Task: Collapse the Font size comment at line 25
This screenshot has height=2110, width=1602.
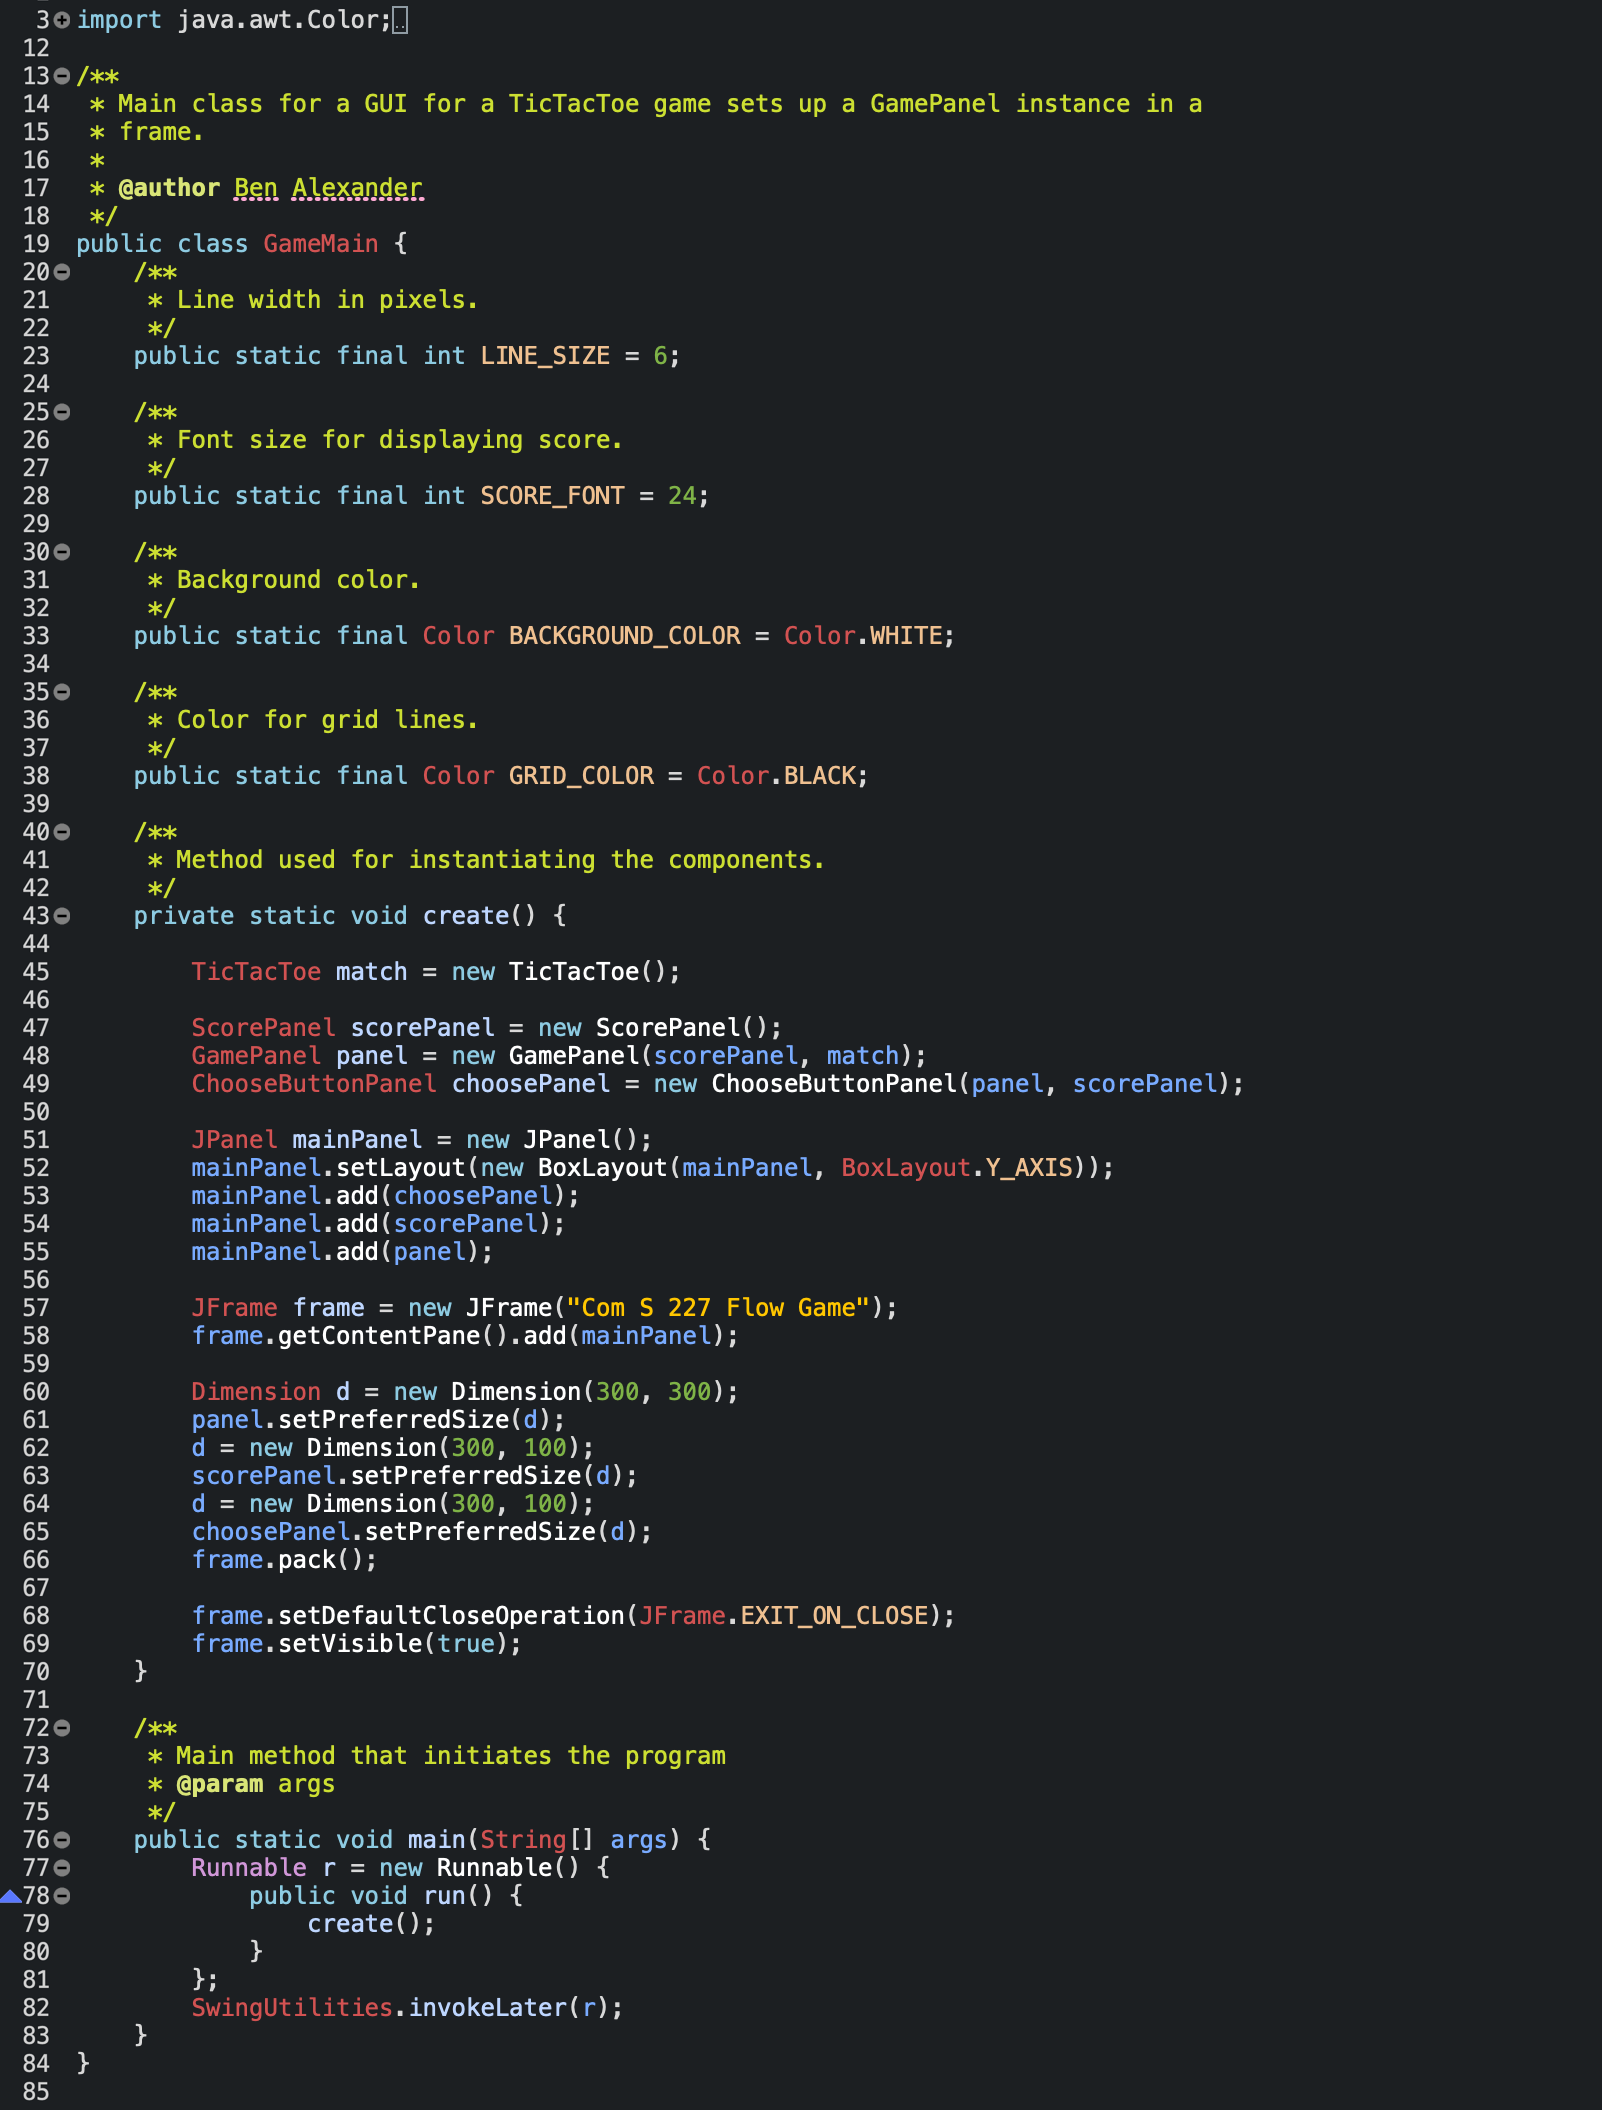Action: pyautogui.click(x=62, y=412)
